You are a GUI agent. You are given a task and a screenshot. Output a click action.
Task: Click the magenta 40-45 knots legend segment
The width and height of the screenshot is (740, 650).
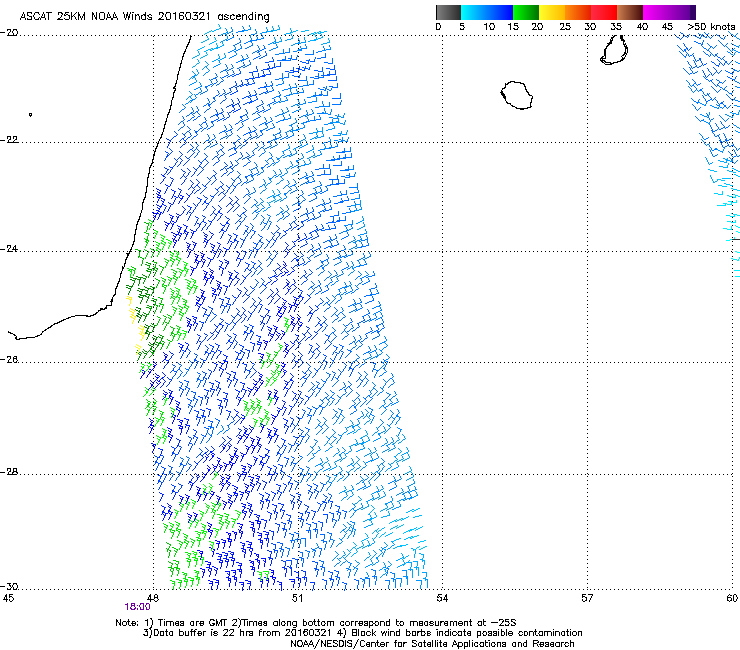(656, 12)
